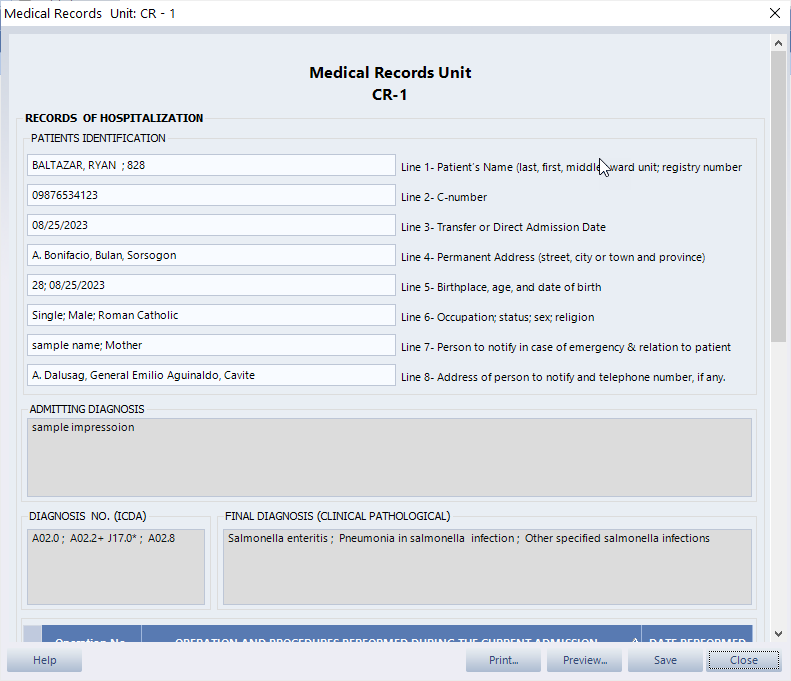Select the C-number input field
This screenshot has width=791, height=681.
point(211,195)
